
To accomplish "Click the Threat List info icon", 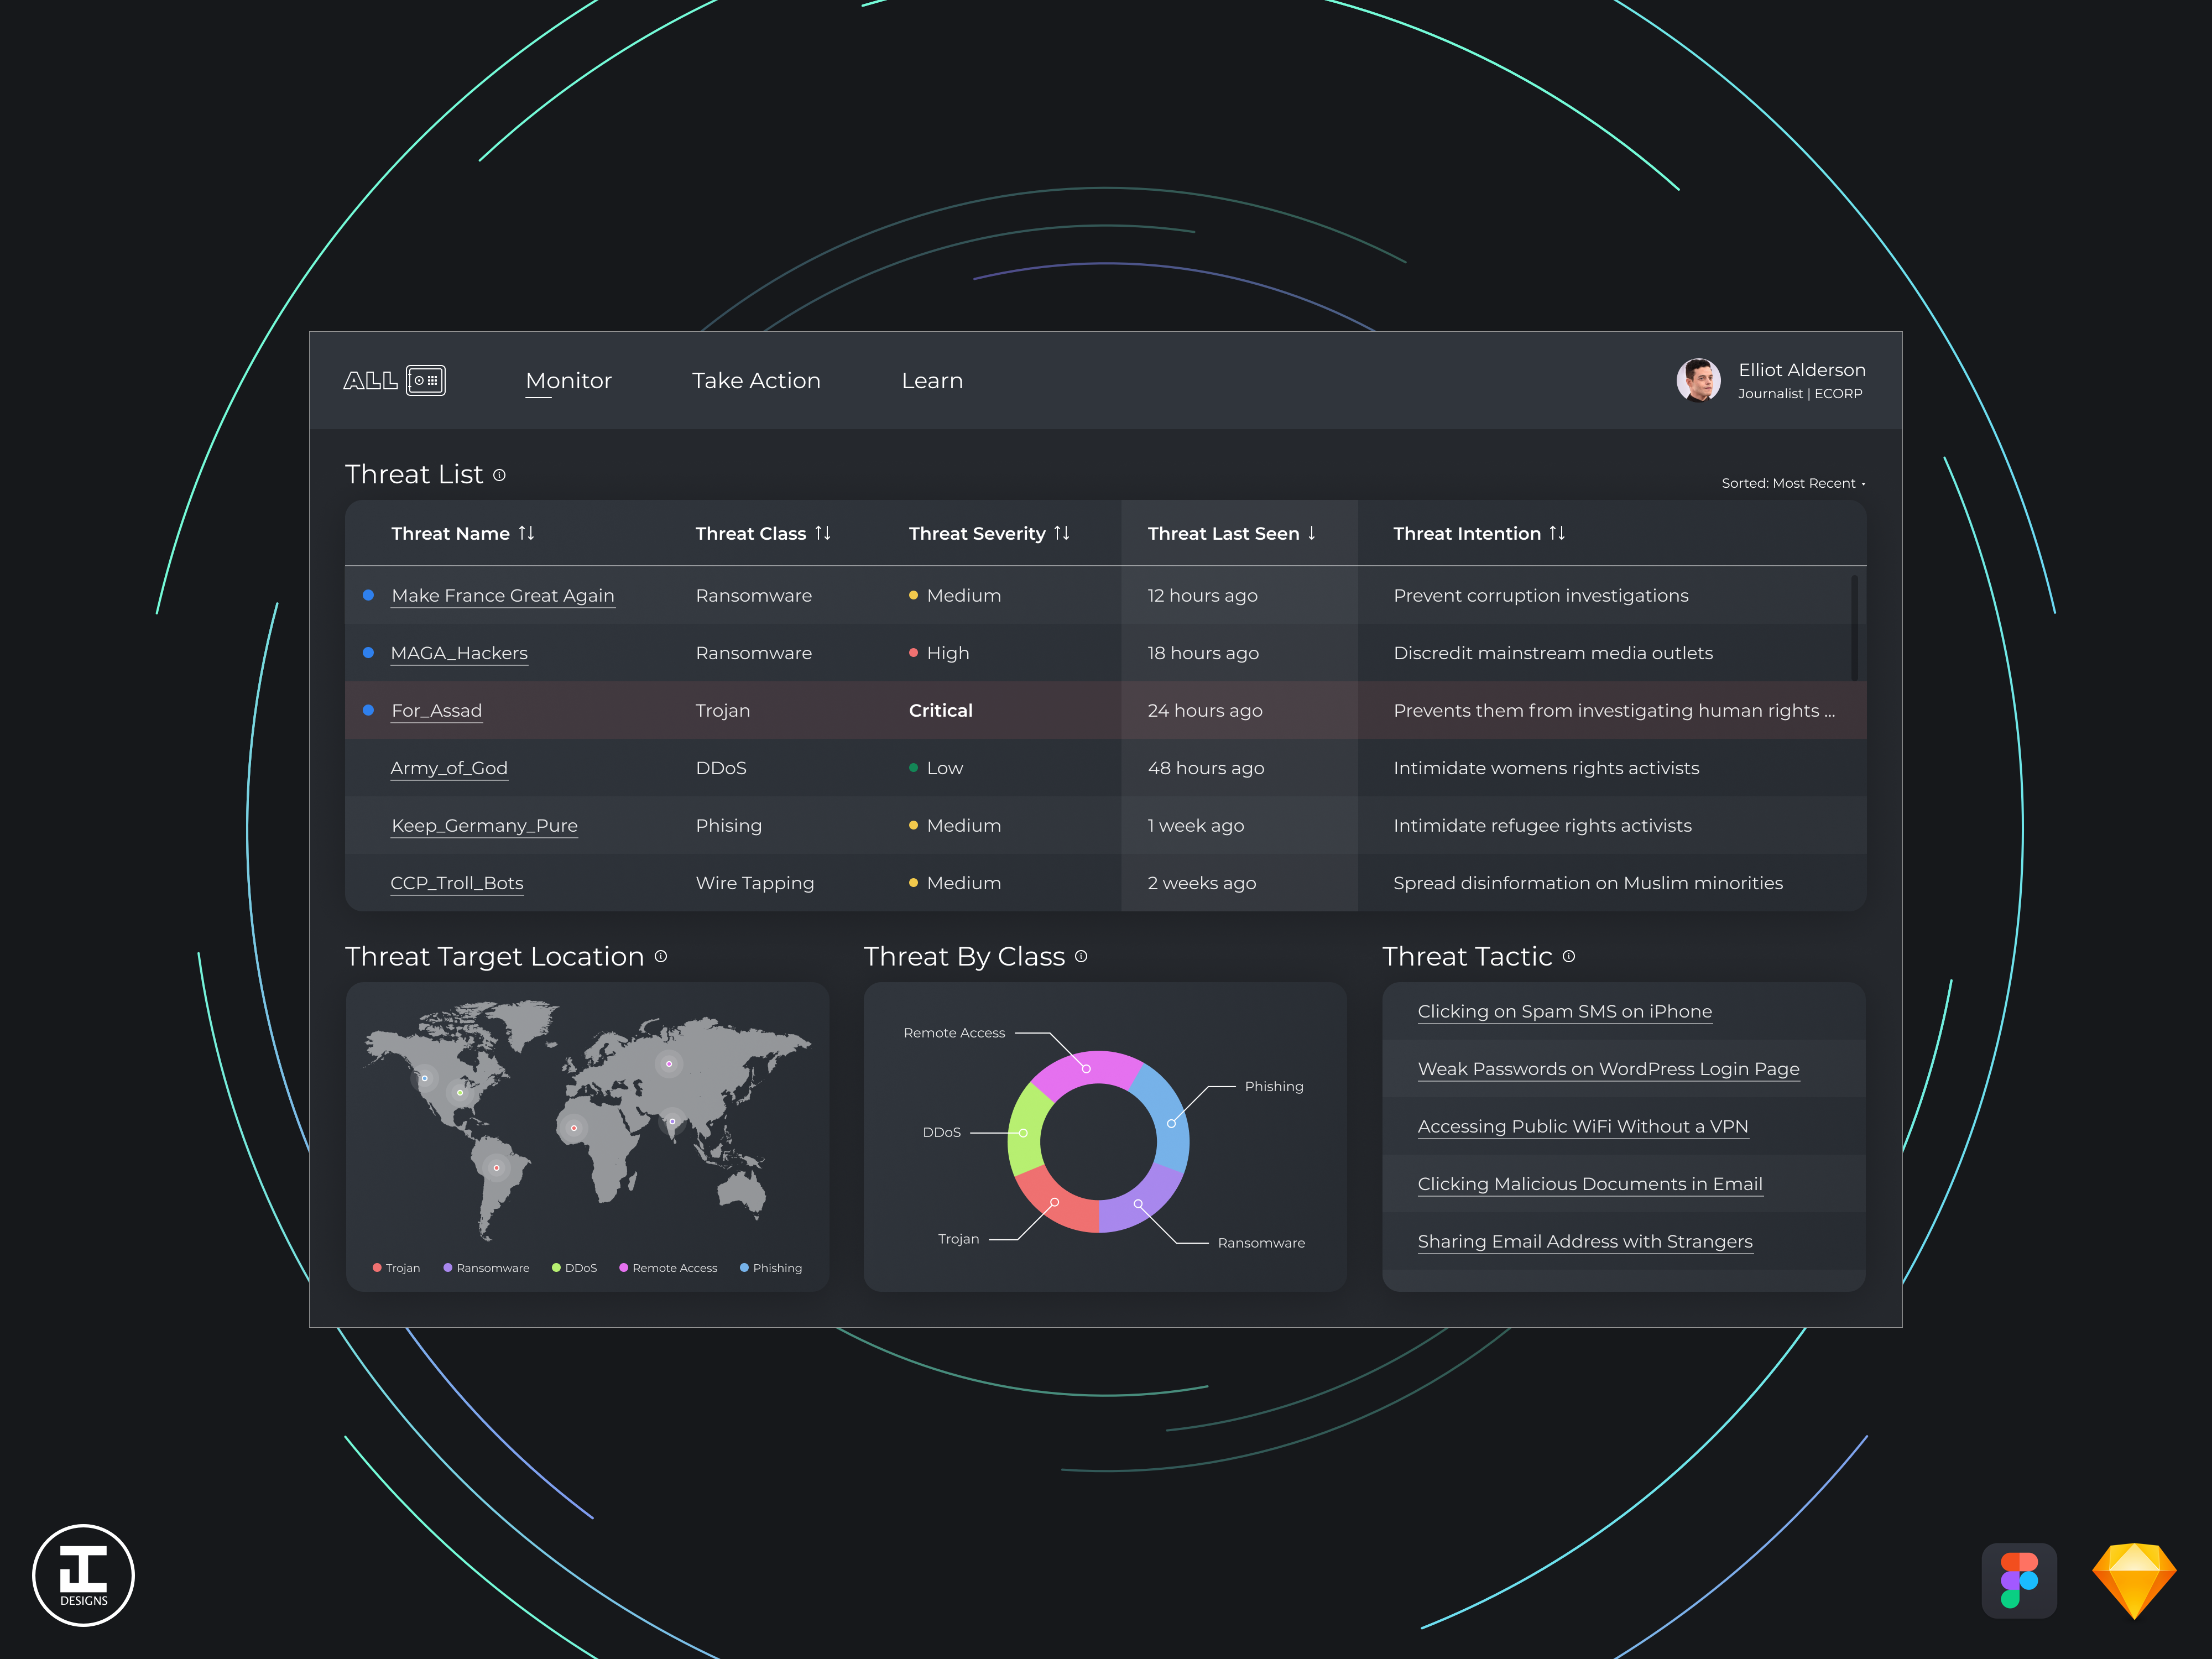I will [499, 475].
